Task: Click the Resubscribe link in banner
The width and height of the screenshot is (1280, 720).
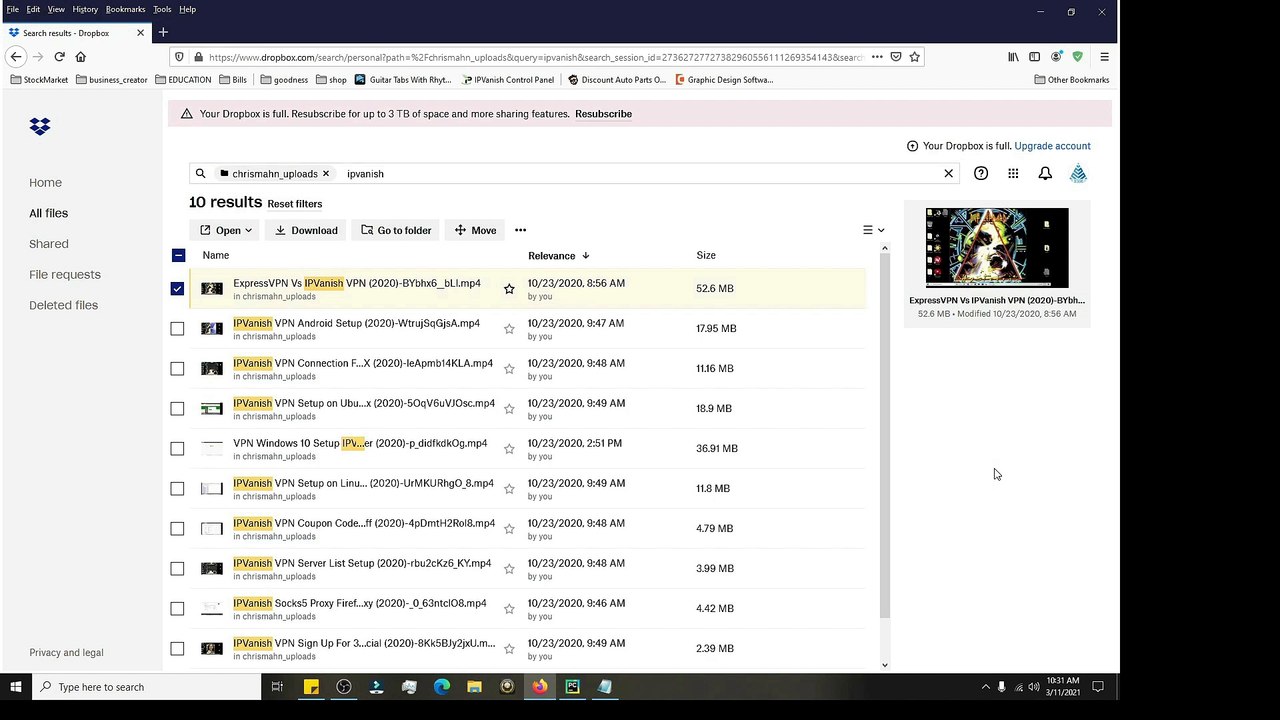Action: pyautogui.click(x=603, y=114)
